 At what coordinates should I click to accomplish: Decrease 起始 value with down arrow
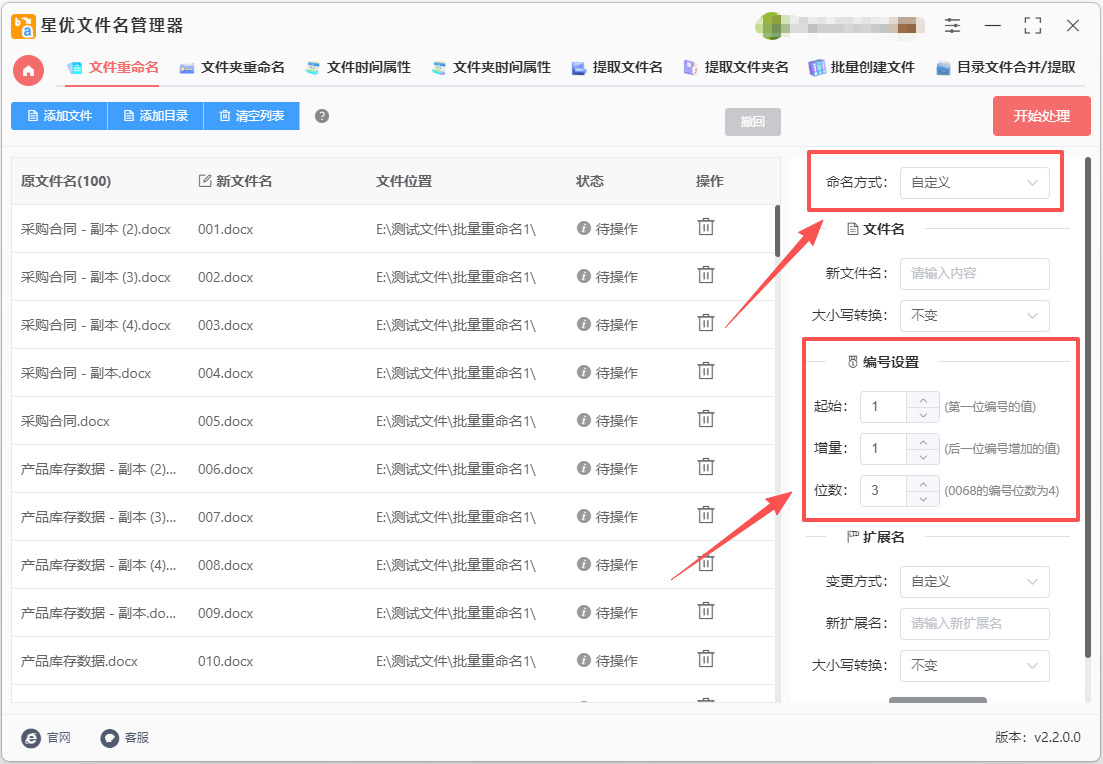pos(923,415)
